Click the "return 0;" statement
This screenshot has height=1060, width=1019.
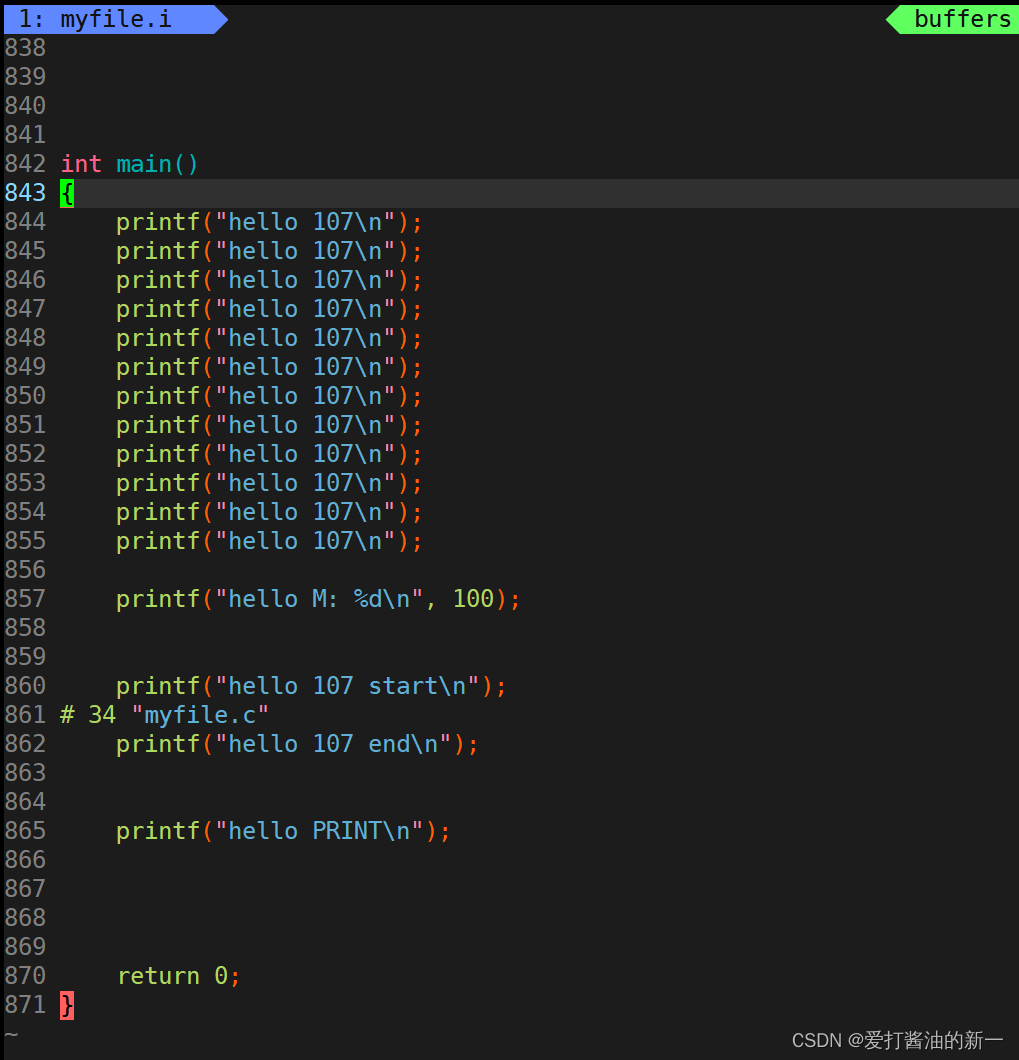(179, 976)
